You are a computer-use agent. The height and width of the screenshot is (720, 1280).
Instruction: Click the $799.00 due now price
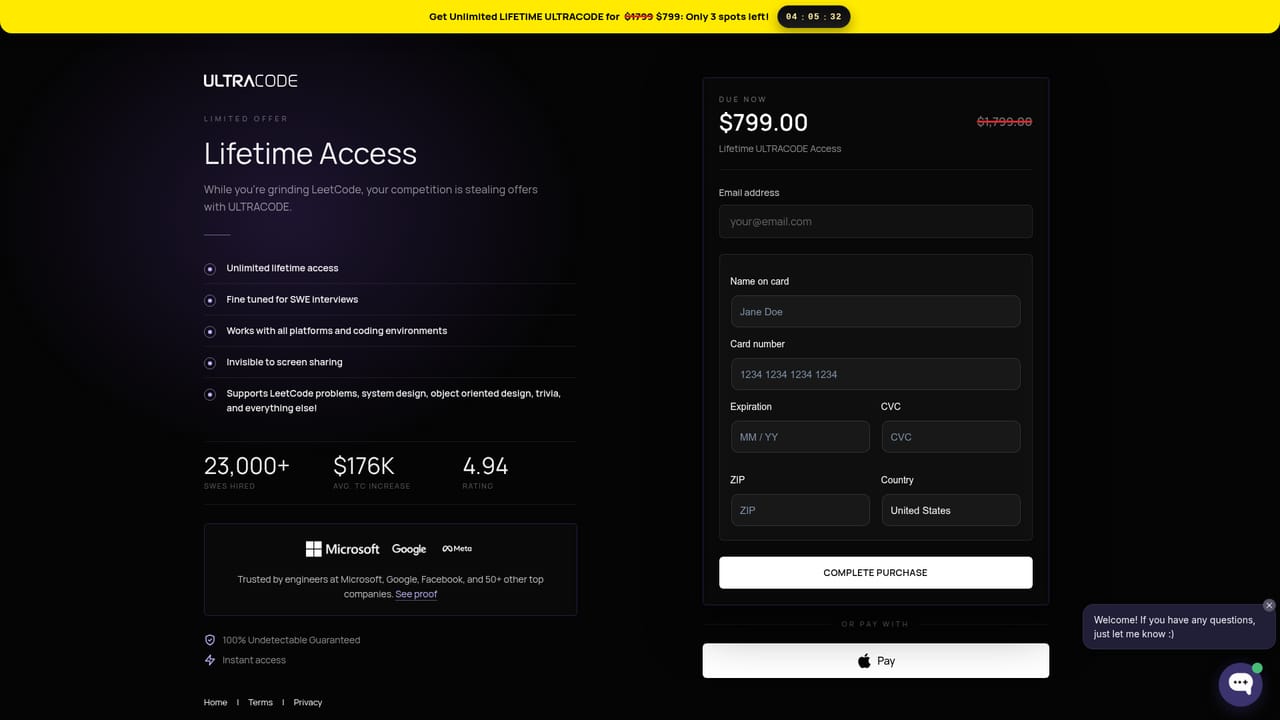763,123
